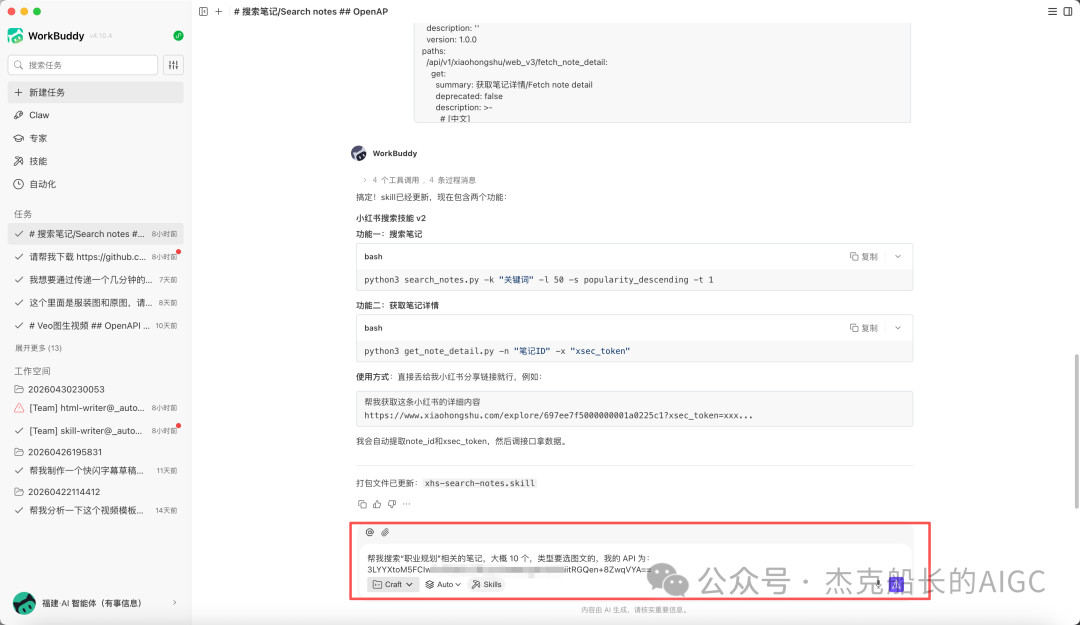Viewport: 1080px width, 625px height.
Task: Open the Auto model dropdown
Action: click(x=443, y=584)
